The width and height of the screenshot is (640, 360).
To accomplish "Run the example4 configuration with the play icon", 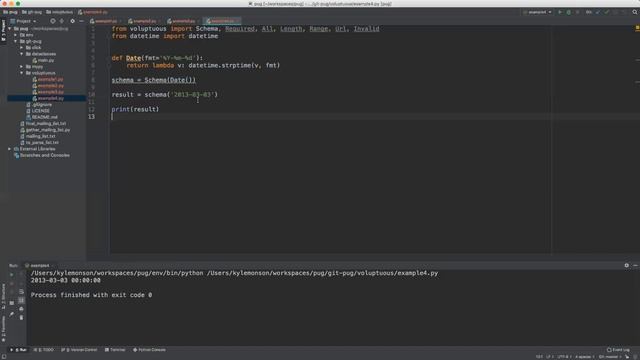I will click(560, 12).
